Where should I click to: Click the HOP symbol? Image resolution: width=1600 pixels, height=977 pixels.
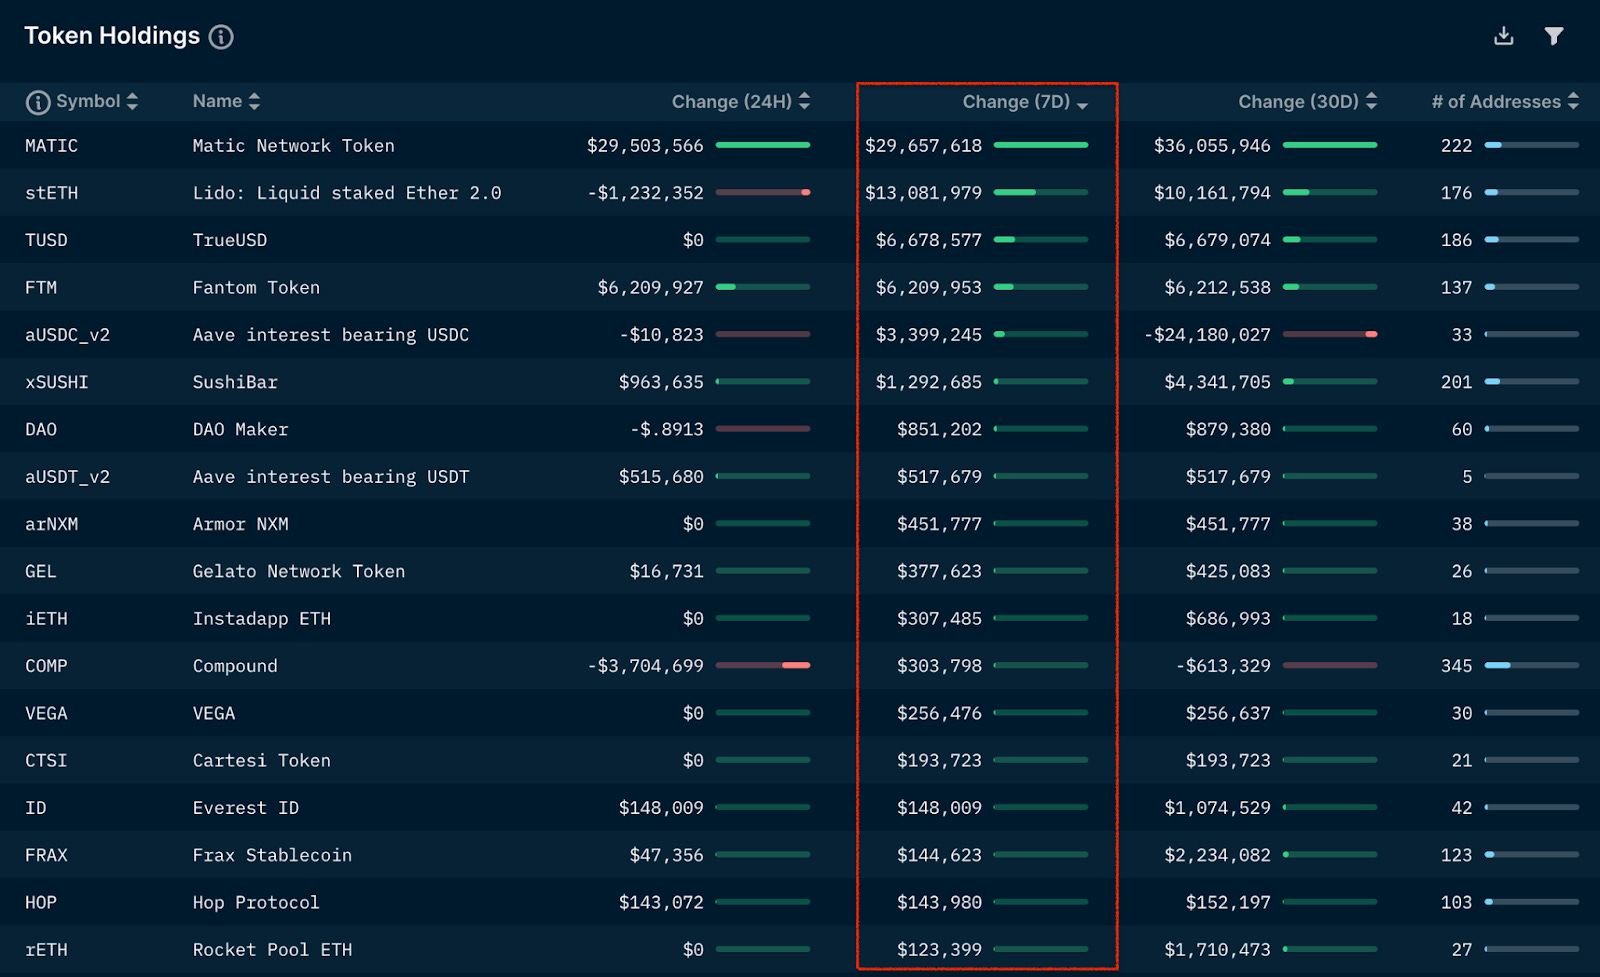pyautogui.click(x=41, y=903)
